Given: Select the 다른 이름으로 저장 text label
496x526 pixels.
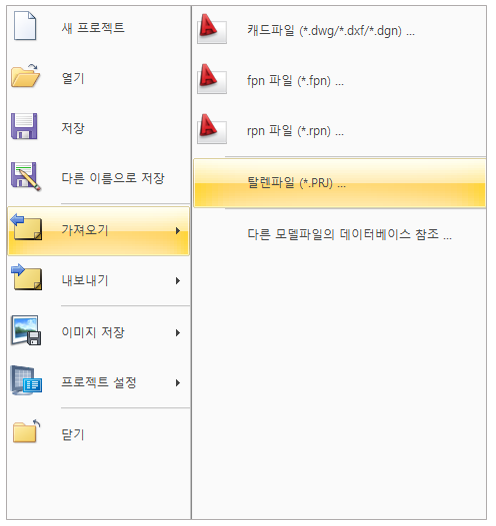Looking at the screenshot, I should (113, 178).
